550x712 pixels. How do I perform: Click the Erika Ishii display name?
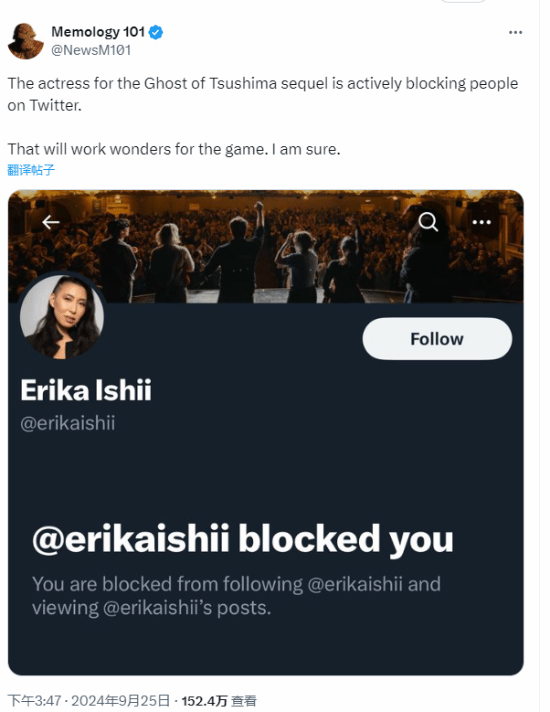point(86,390)
